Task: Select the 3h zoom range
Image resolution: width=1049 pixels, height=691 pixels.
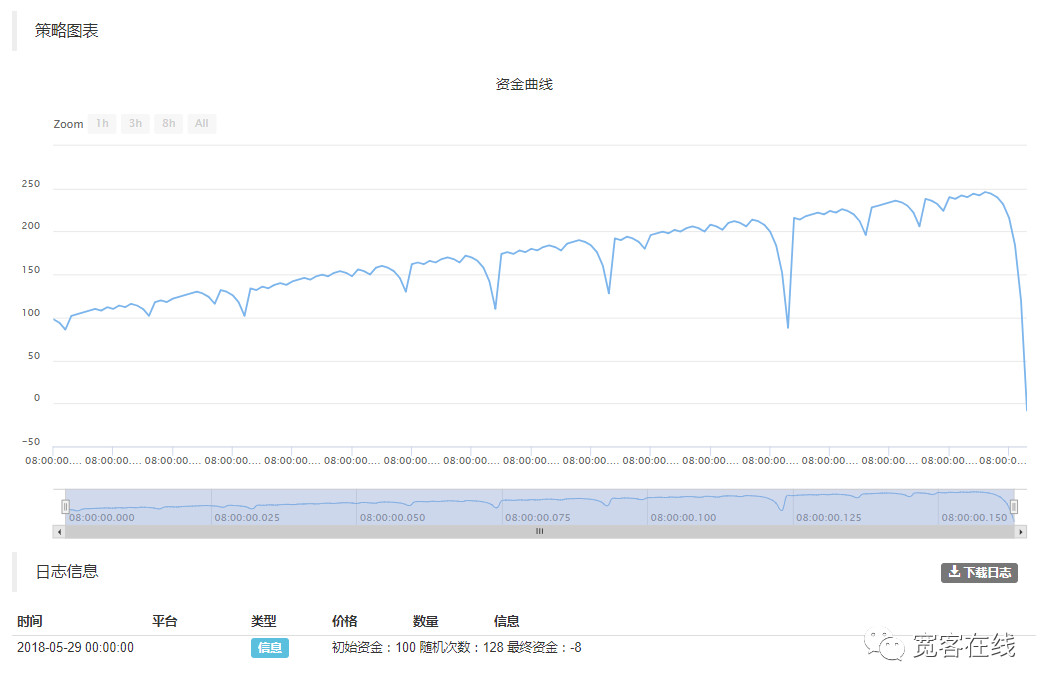Action: tap(135, 124)
